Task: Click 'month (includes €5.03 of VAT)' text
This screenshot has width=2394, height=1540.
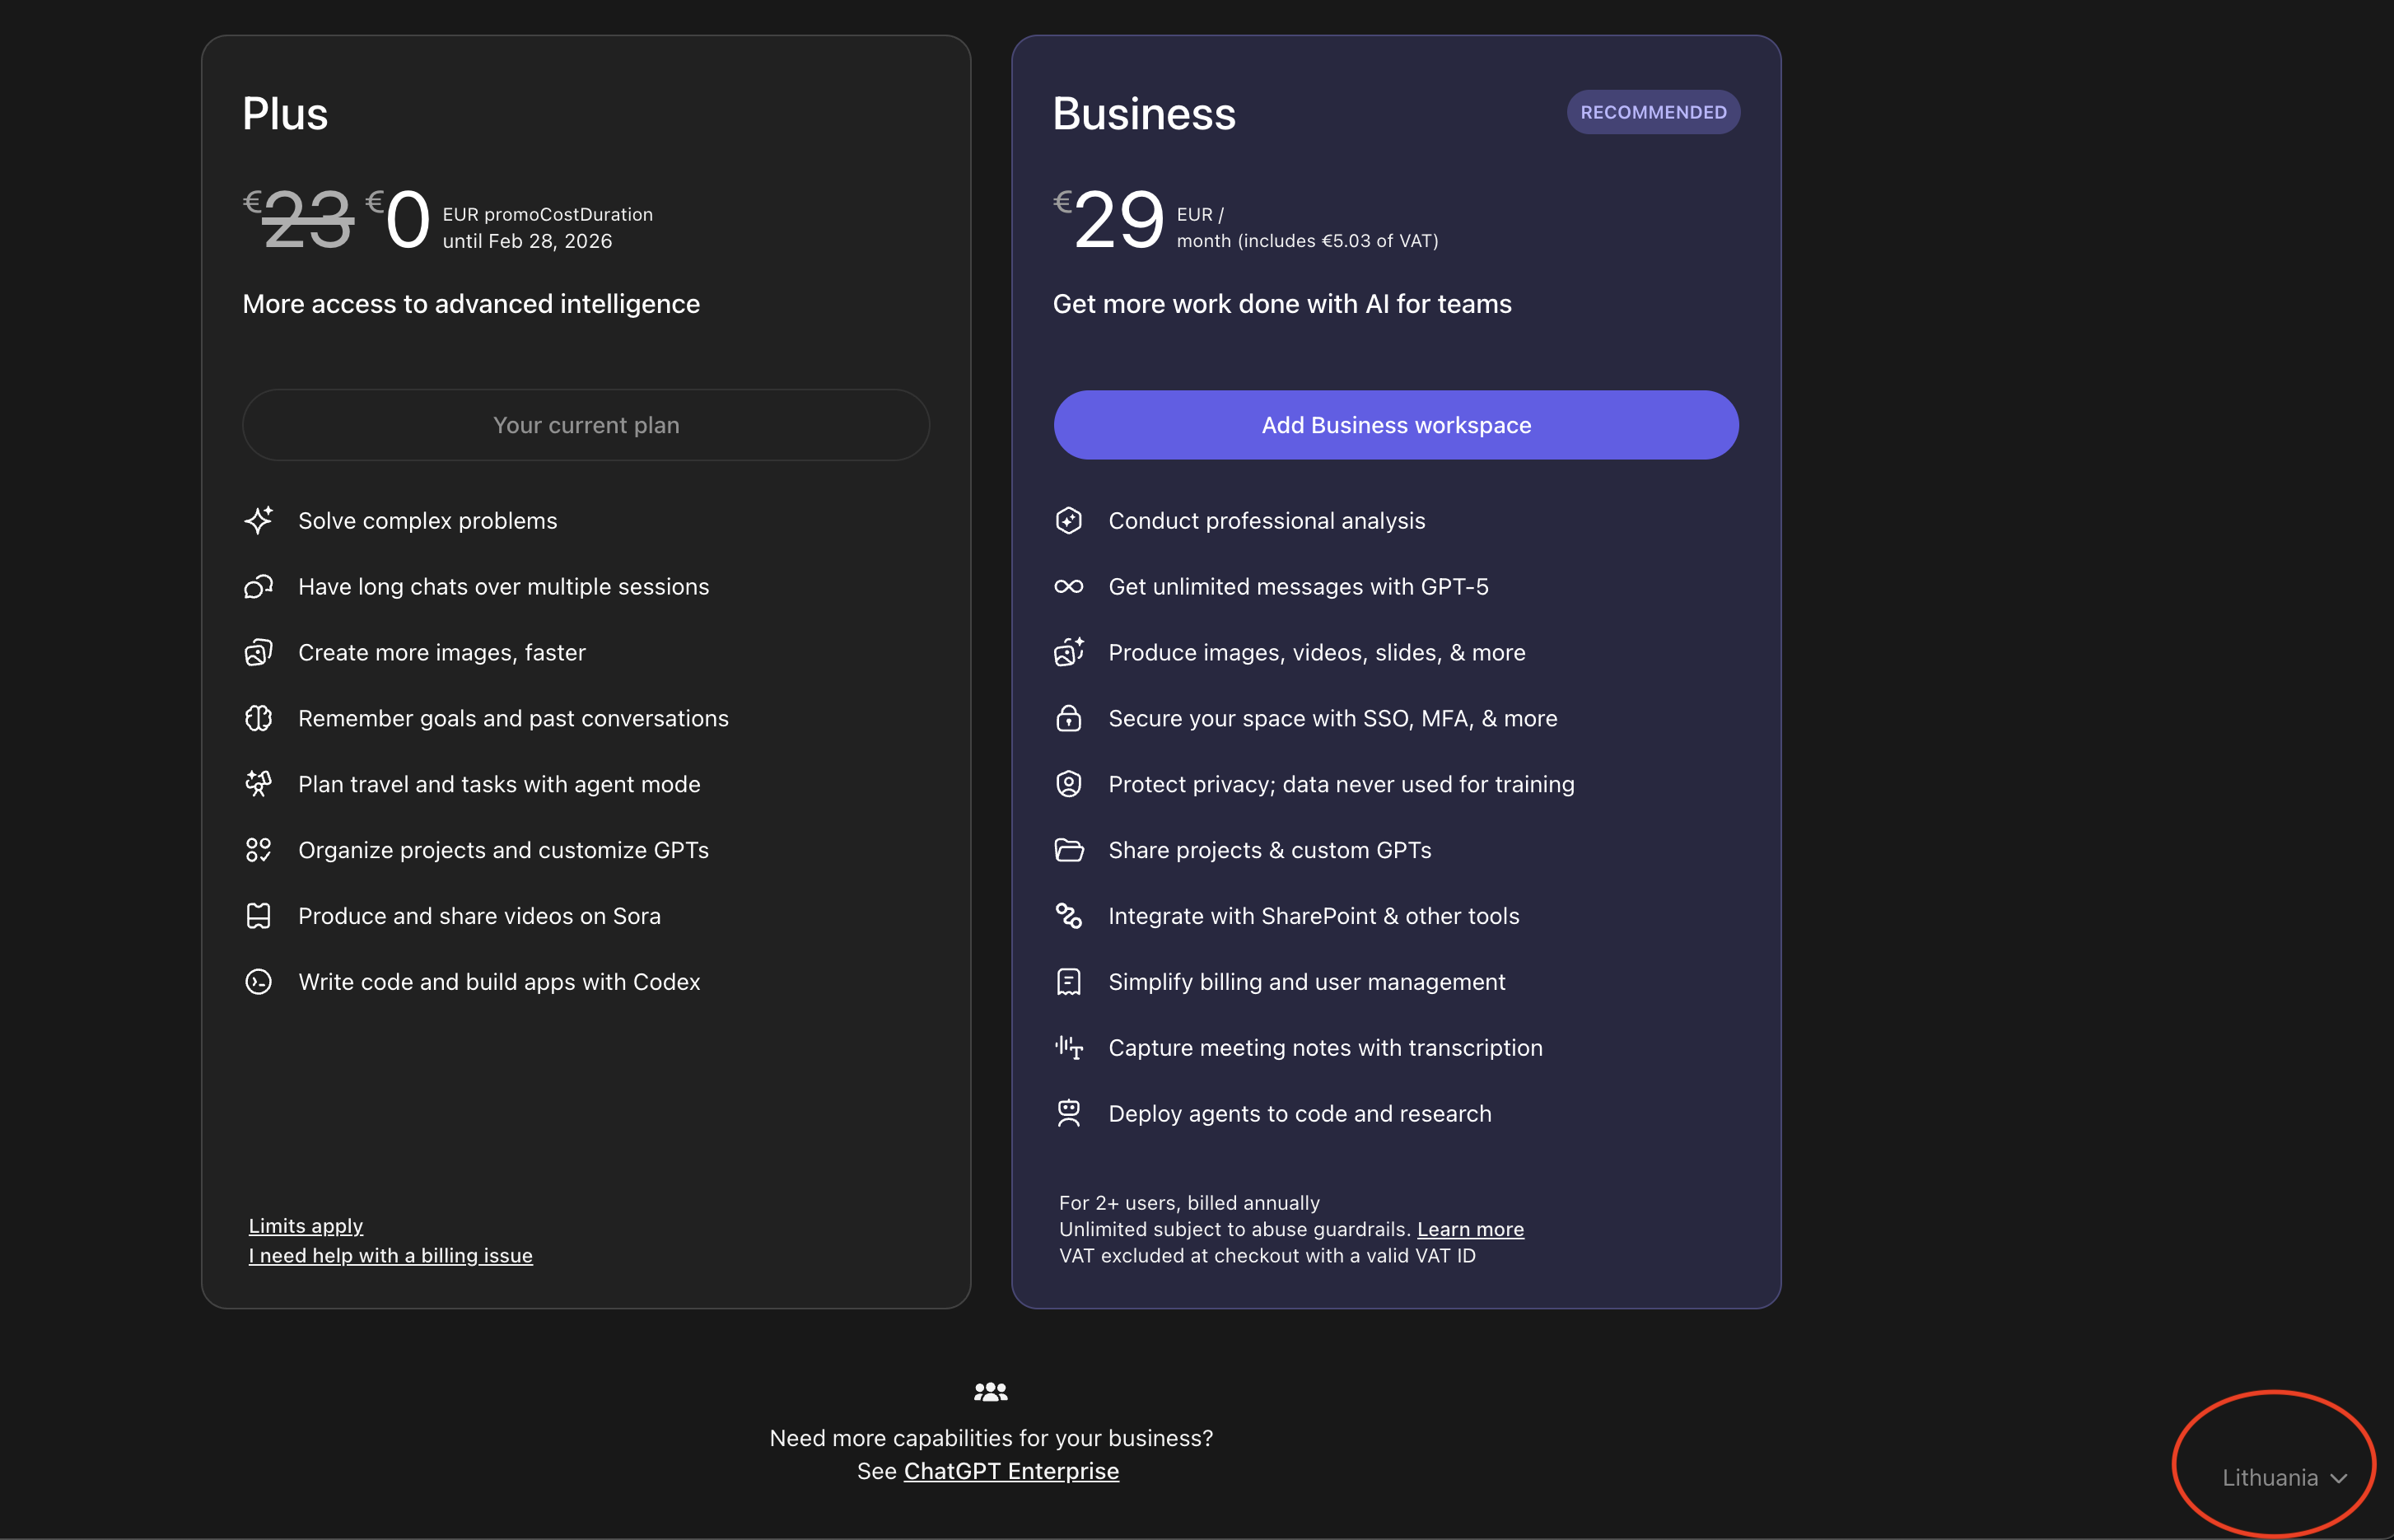Action: coord(1307,241)
